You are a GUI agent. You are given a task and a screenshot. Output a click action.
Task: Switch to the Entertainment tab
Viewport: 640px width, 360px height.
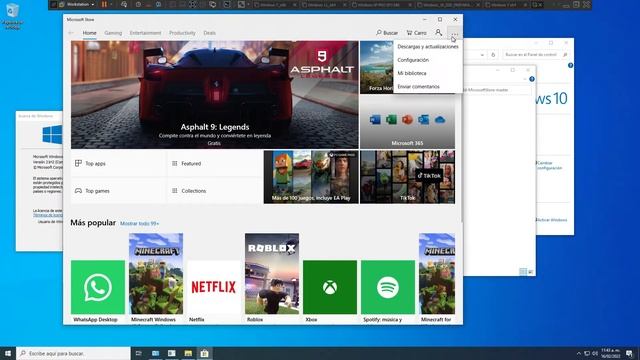[x=145, y=33]
